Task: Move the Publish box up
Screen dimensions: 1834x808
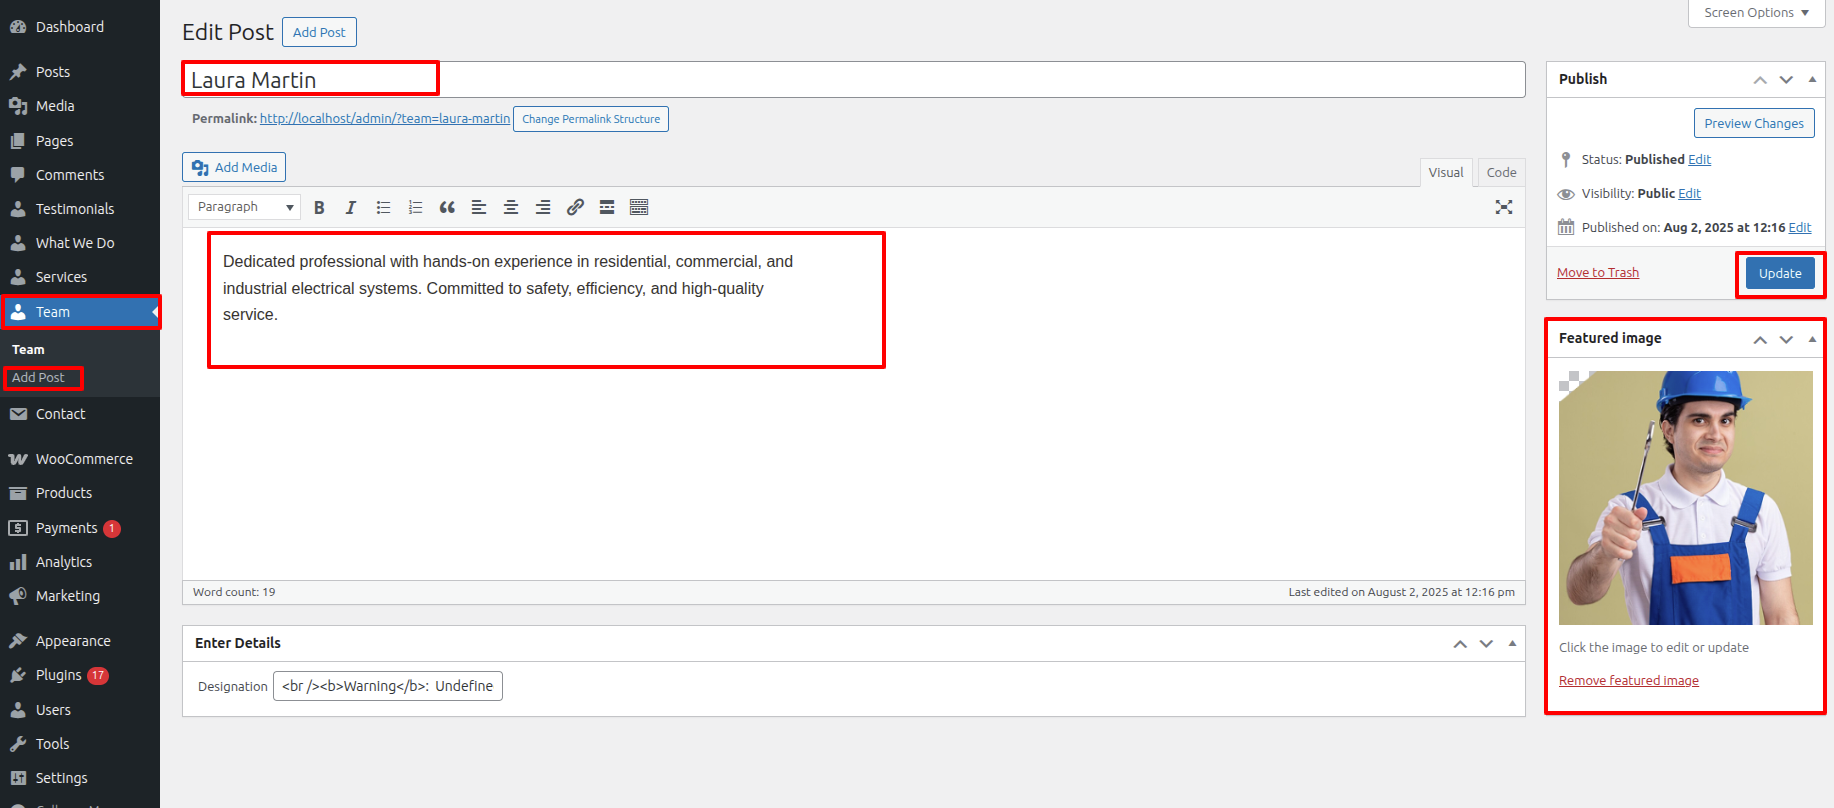Action: [x=1760, y=79]
